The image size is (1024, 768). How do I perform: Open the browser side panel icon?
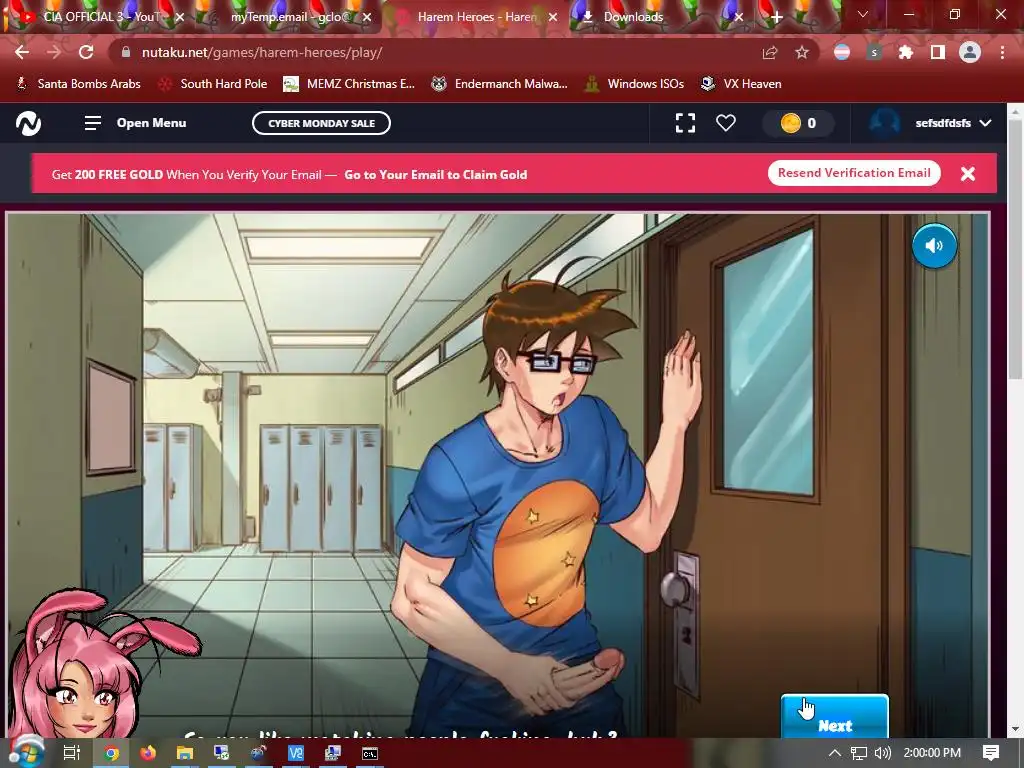coord(938,52)
